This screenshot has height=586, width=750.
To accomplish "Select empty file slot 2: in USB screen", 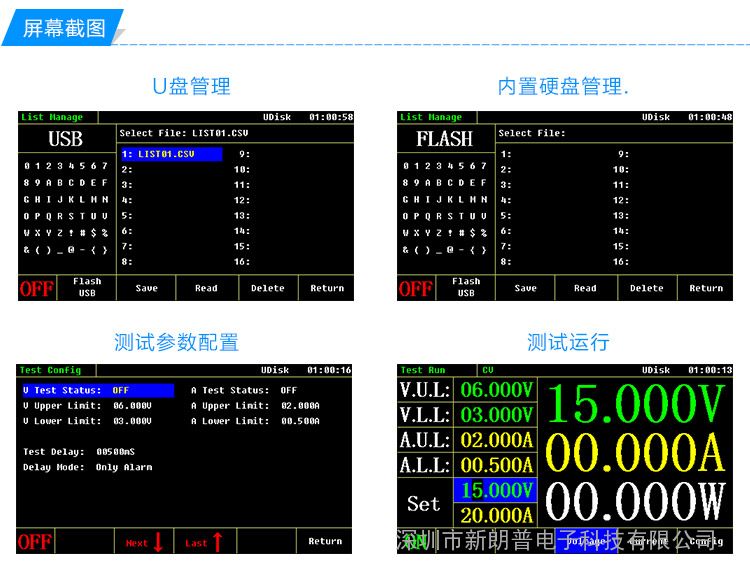I will [127, 169].
